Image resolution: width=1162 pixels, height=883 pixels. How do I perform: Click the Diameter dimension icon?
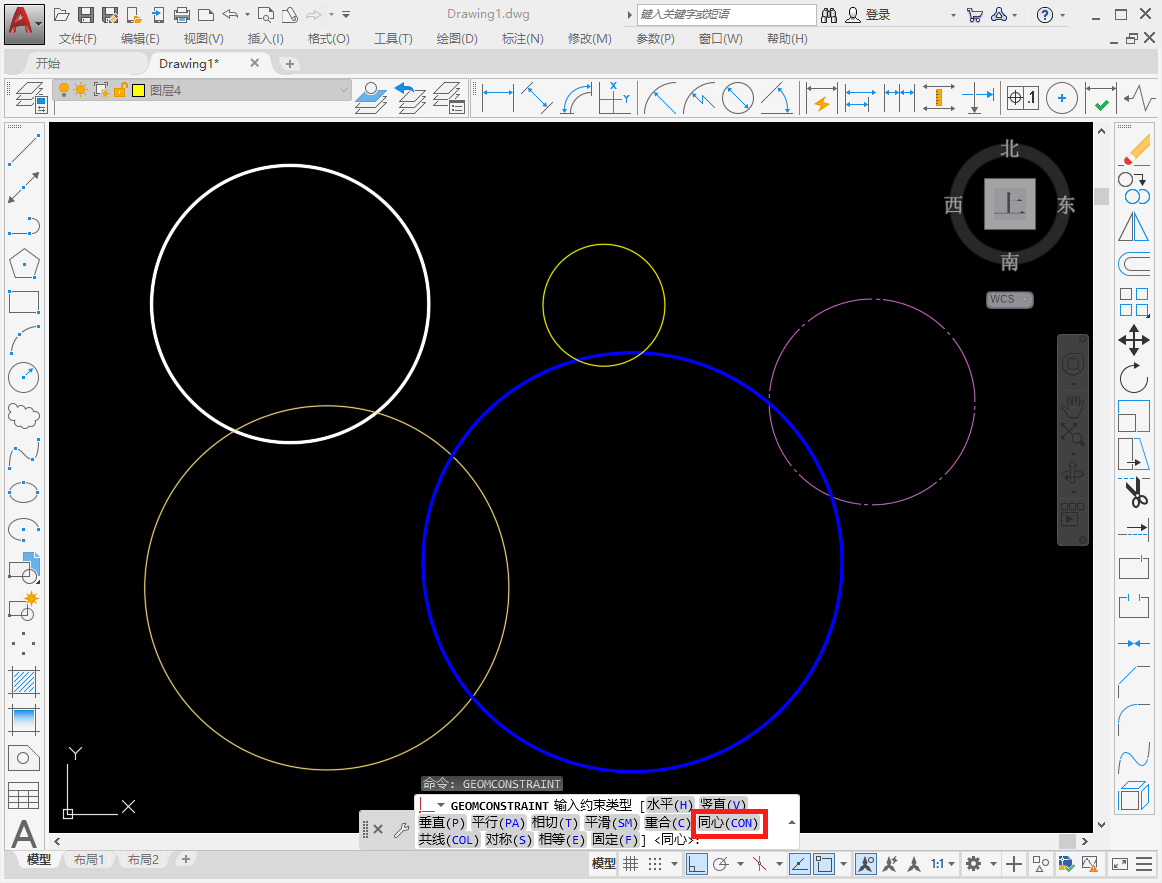737,98
